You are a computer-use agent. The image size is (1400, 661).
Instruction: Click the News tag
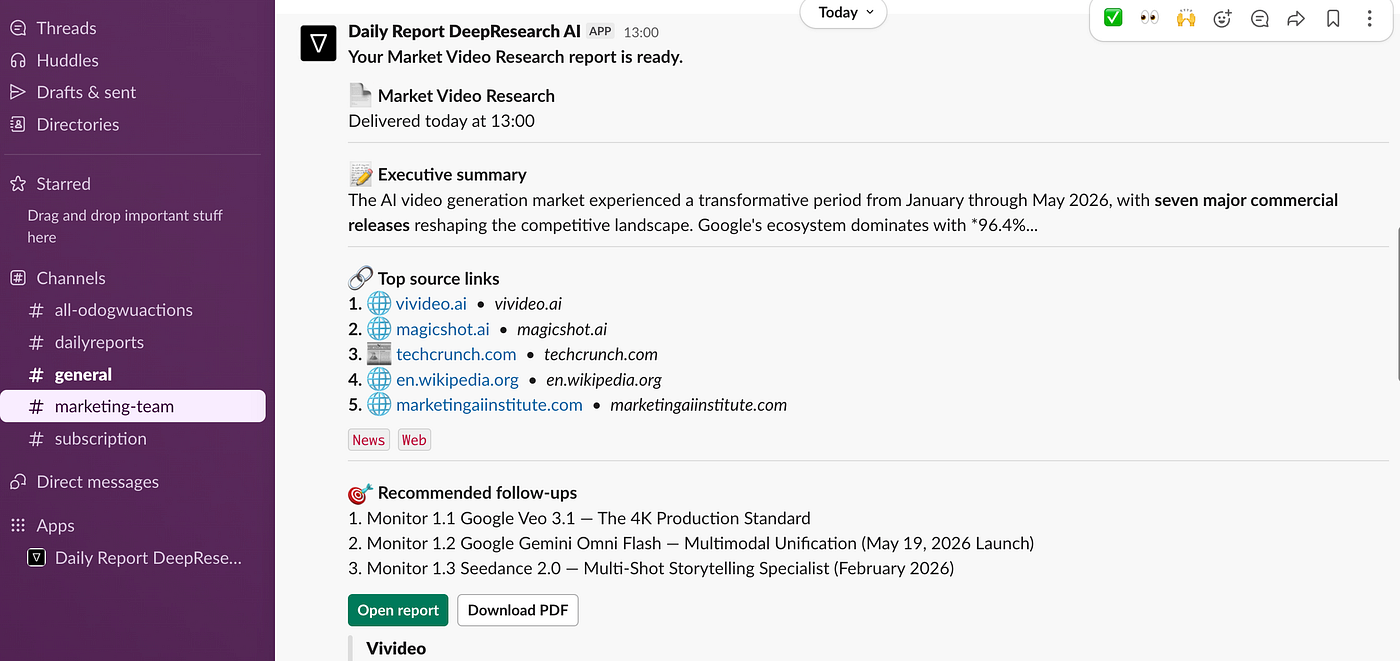369,440
